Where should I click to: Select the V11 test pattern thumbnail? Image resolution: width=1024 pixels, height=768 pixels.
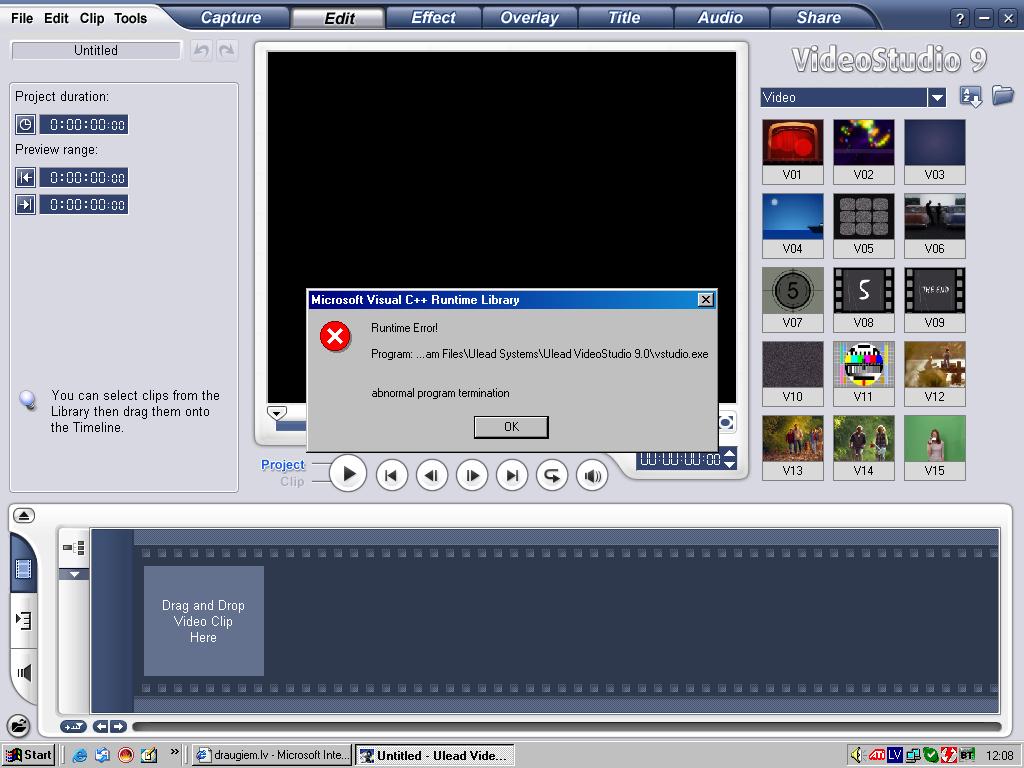click(863, 373)
